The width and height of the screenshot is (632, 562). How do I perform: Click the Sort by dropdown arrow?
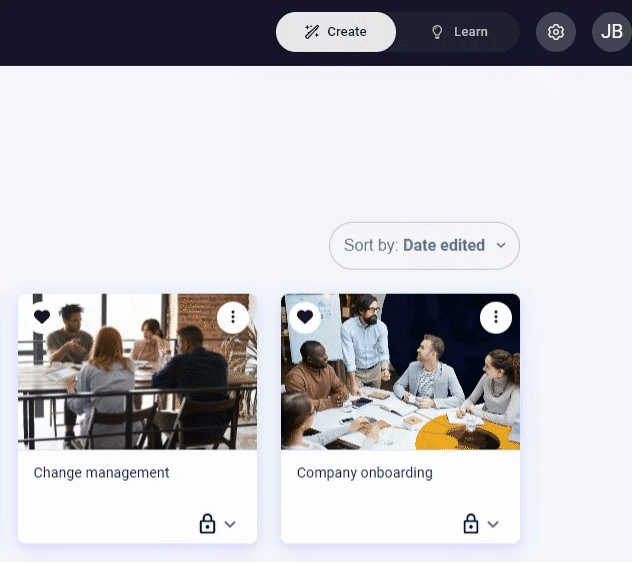tap(501, 246)
